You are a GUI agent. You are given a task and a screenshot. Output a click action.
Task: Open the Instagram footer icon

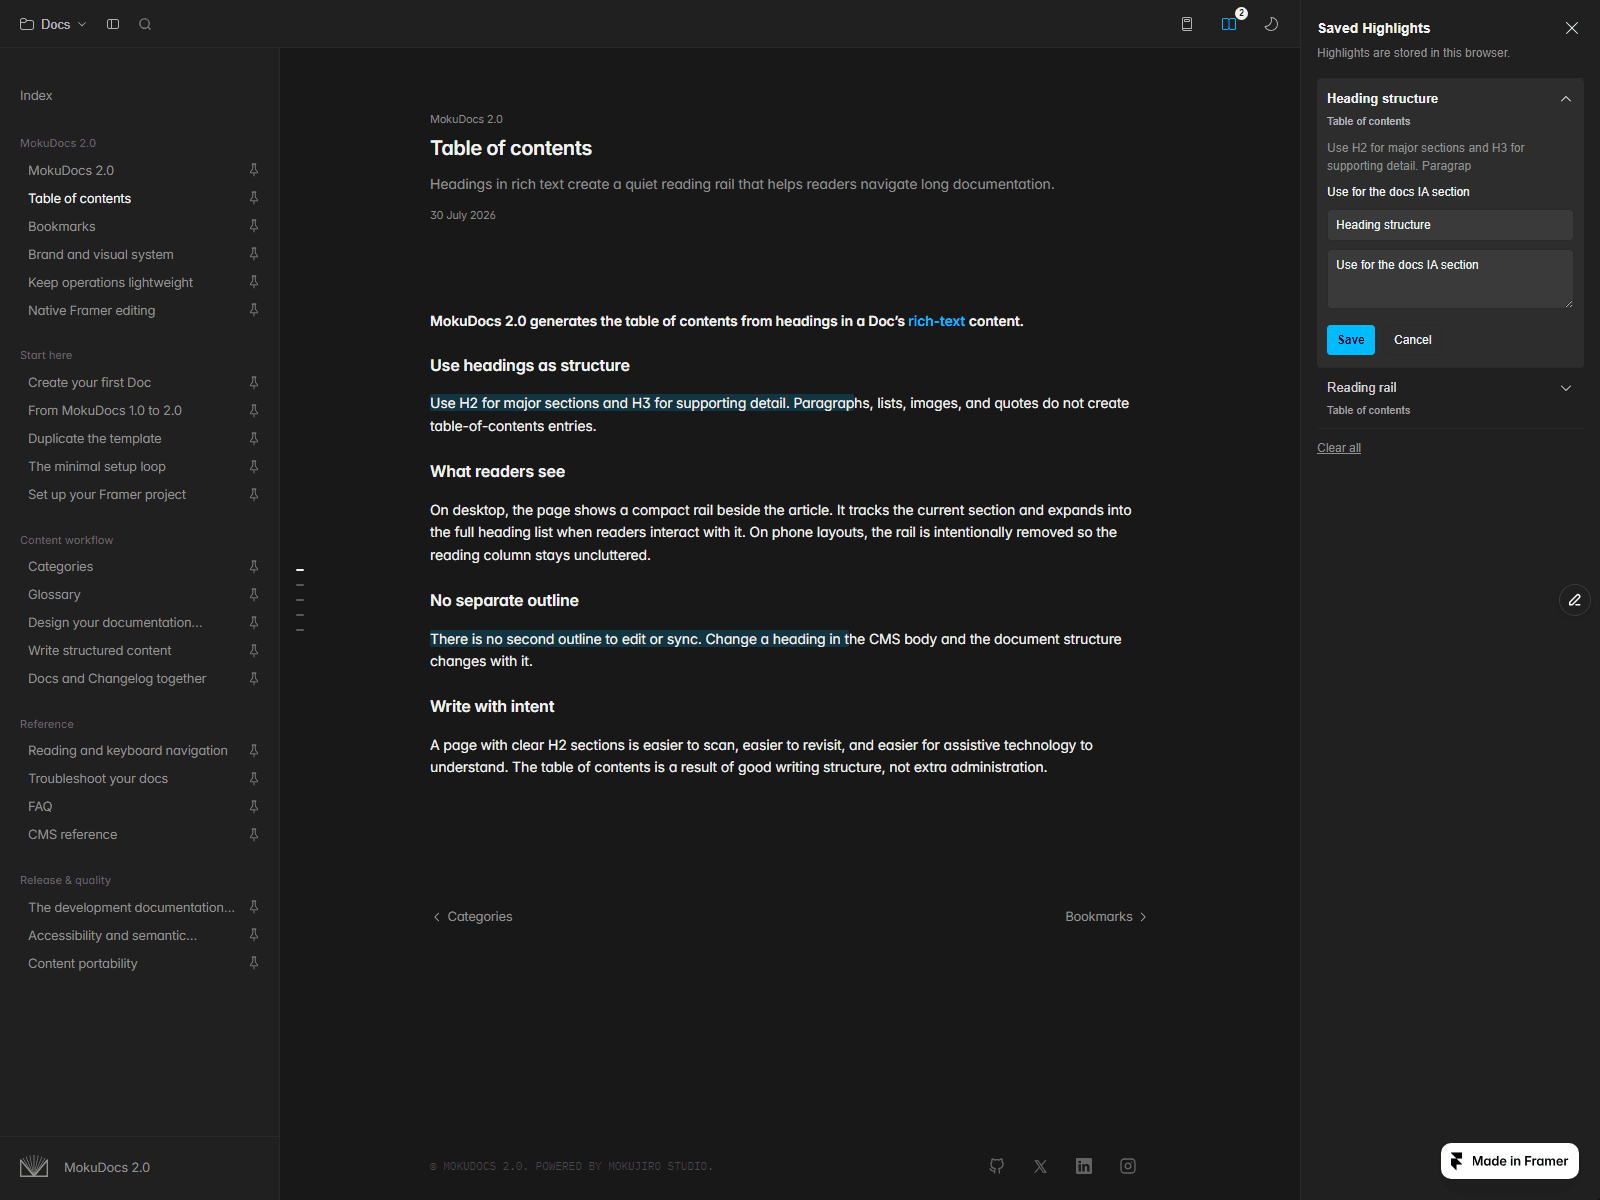point(1128,1166)
